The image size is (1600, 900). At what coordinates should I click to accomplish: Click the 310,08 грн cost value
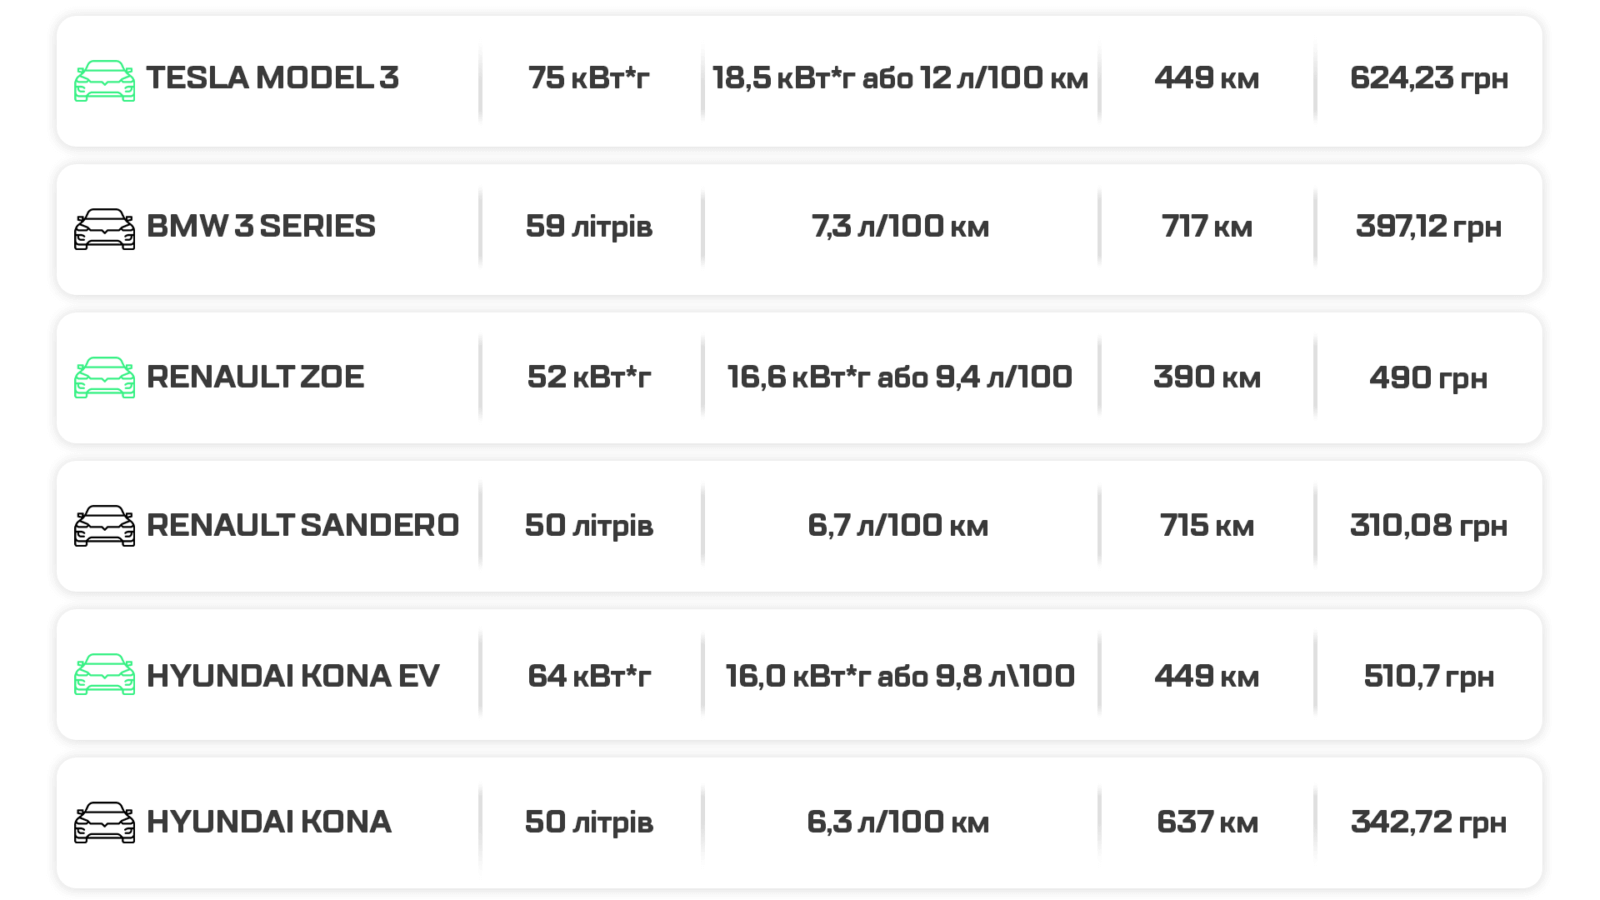click(1428, 525)
